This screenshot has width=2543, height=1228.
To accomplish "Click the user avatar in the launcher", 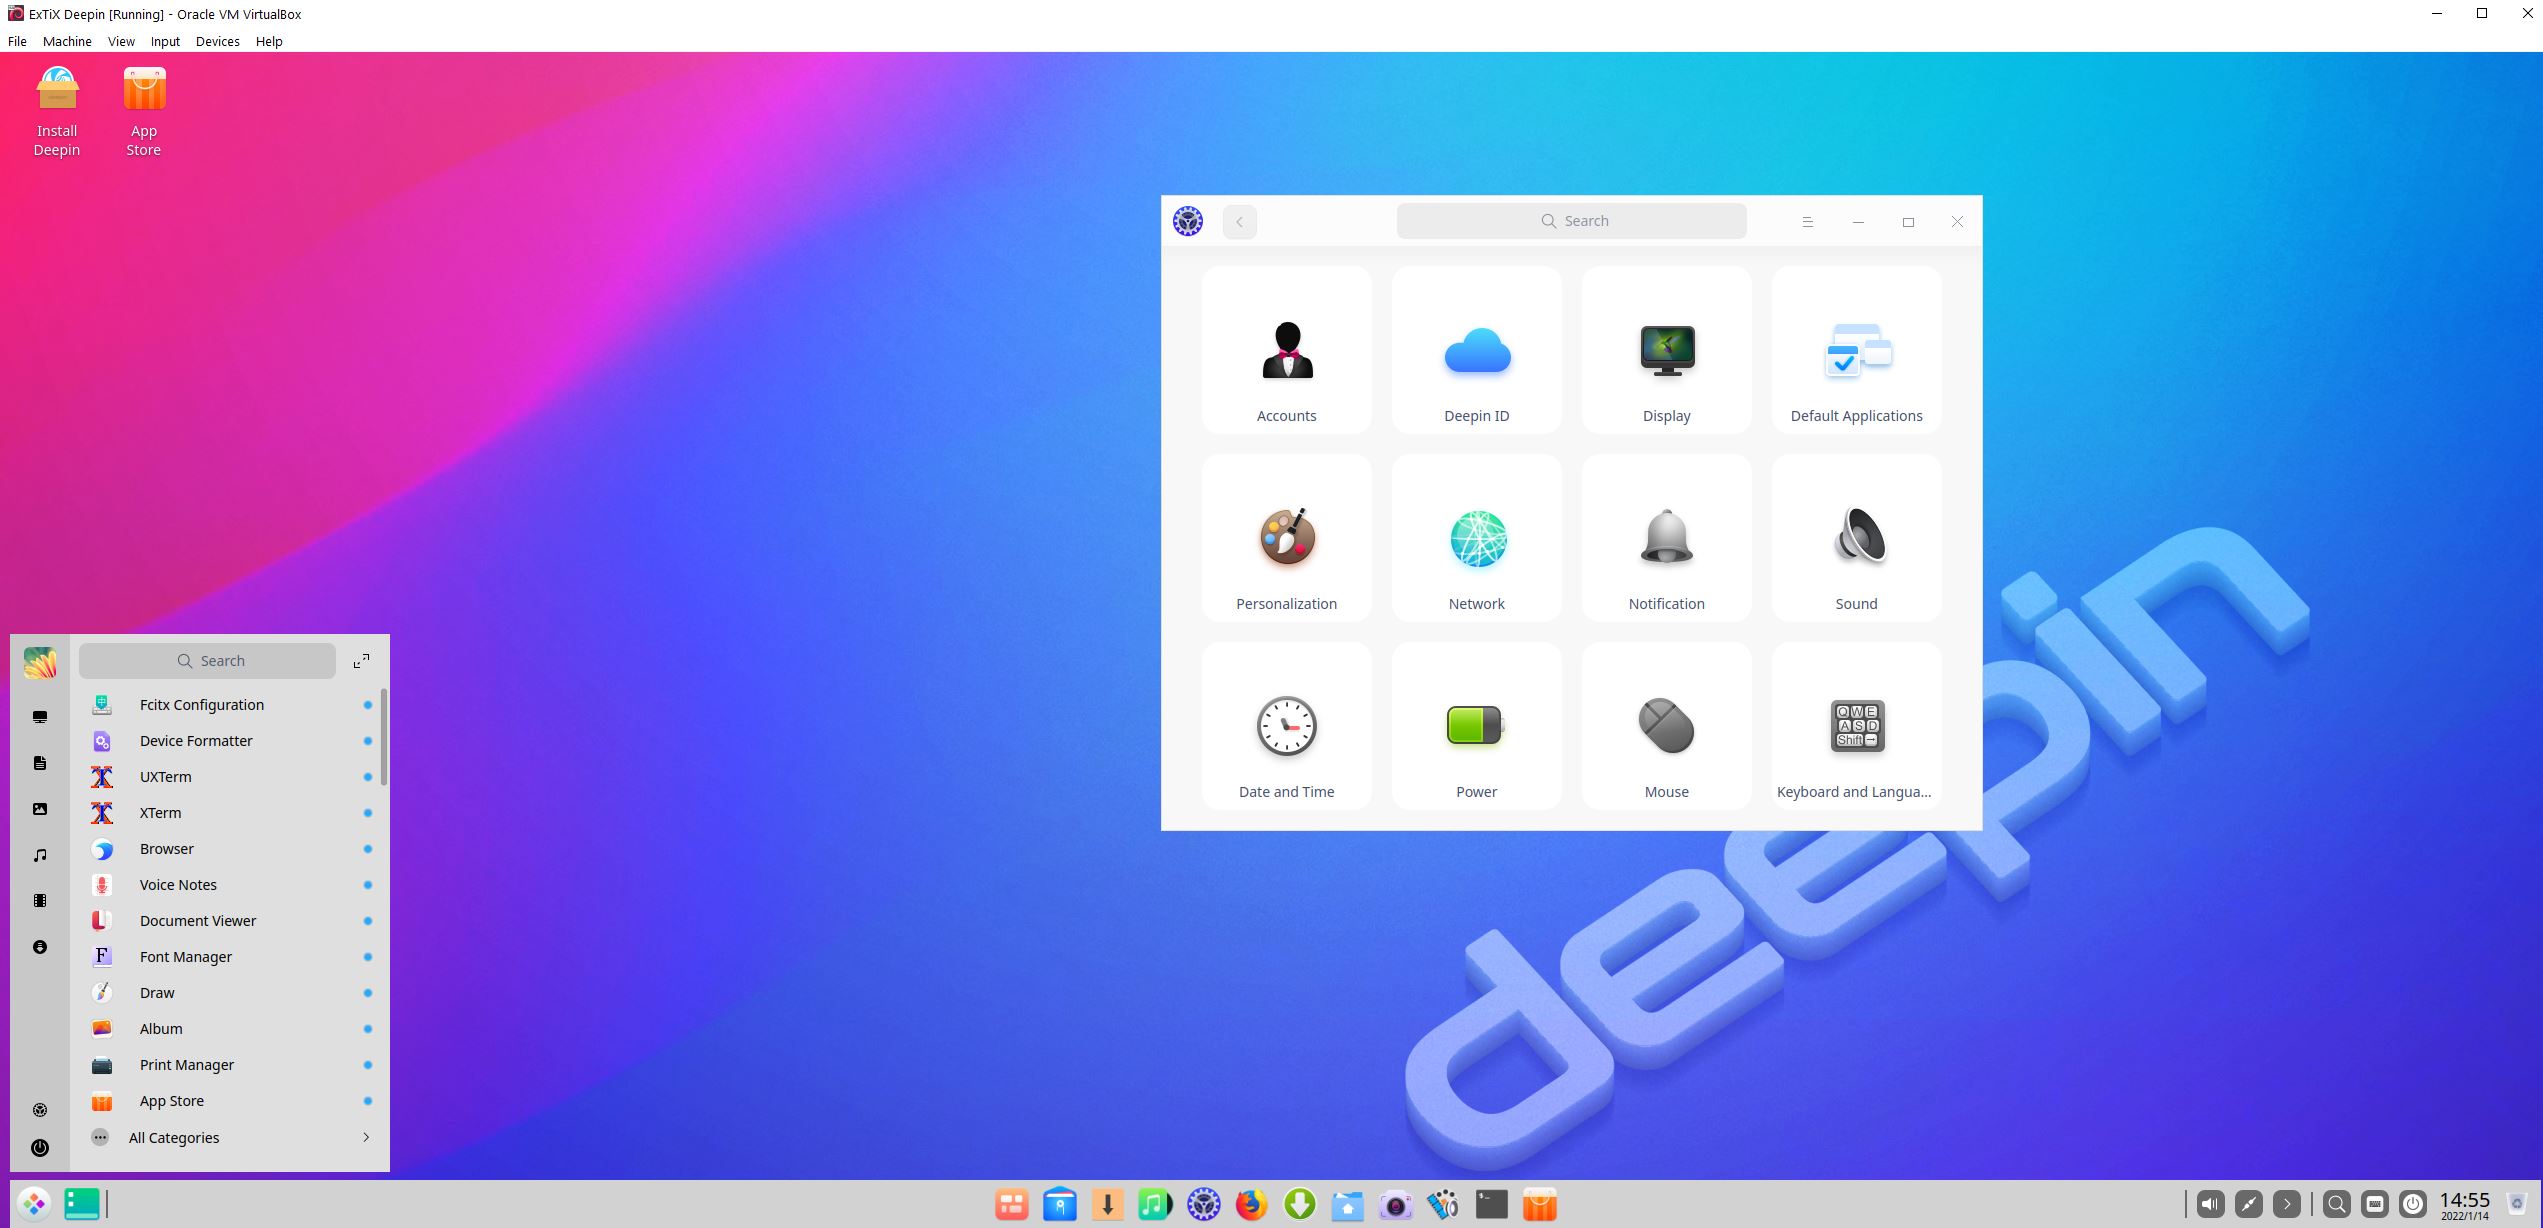I will (x=40, y=662).
